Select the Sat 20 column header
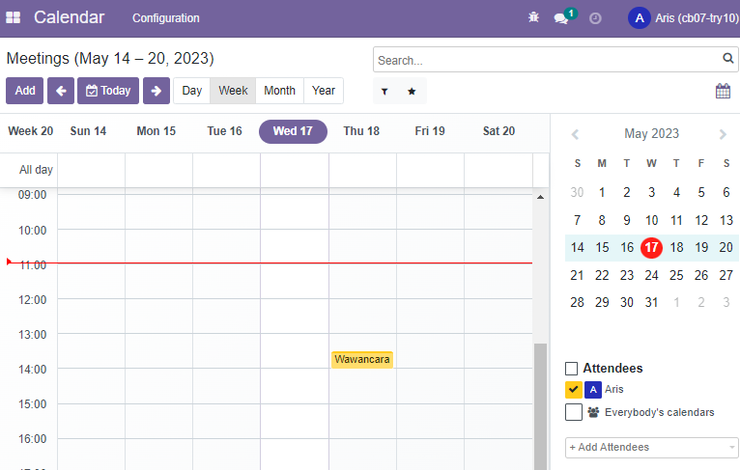 (x=499, y=131)
